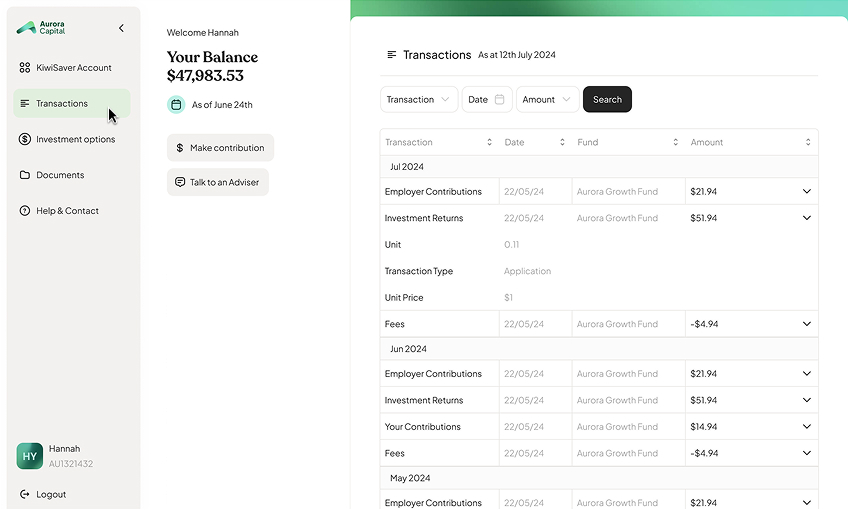Open the Amount filter dropdown
Image resolution: width=848 pixels, height=510 pixels.
tap(547, 100)
